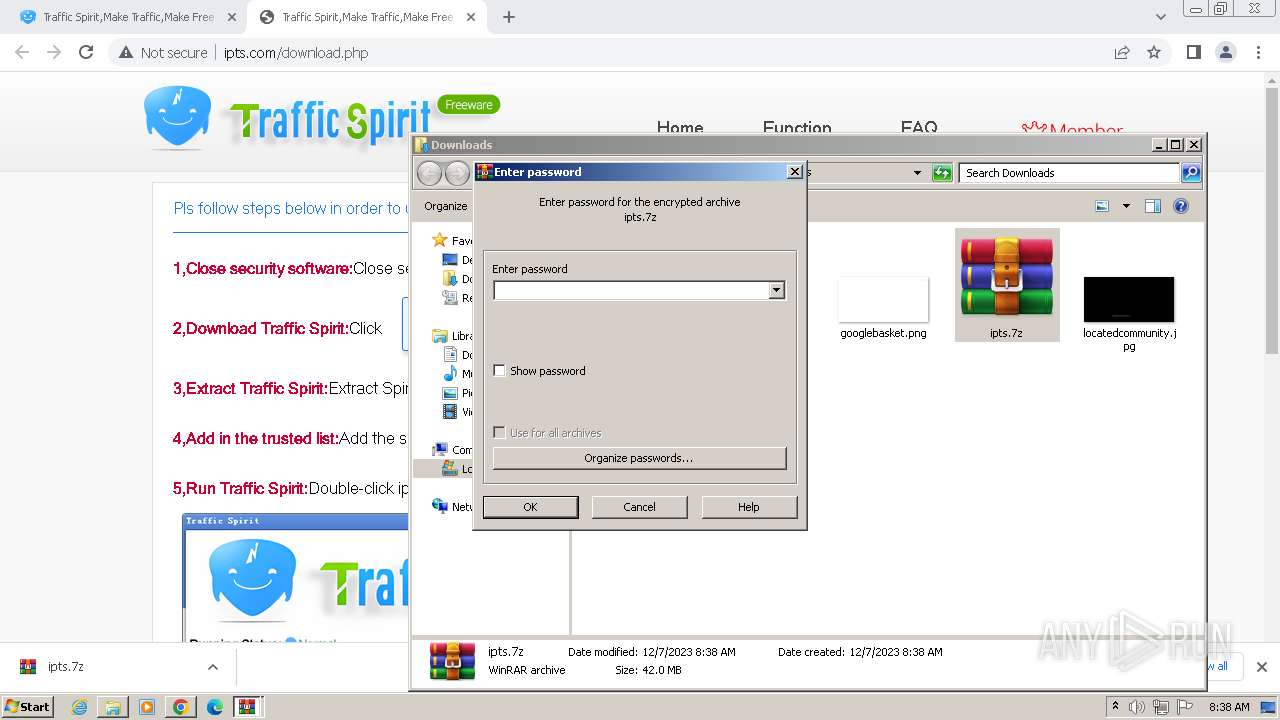Viewport: 1280px width, 720px height.
Task: Share this page using share icon
Action: pos(1122,52)
